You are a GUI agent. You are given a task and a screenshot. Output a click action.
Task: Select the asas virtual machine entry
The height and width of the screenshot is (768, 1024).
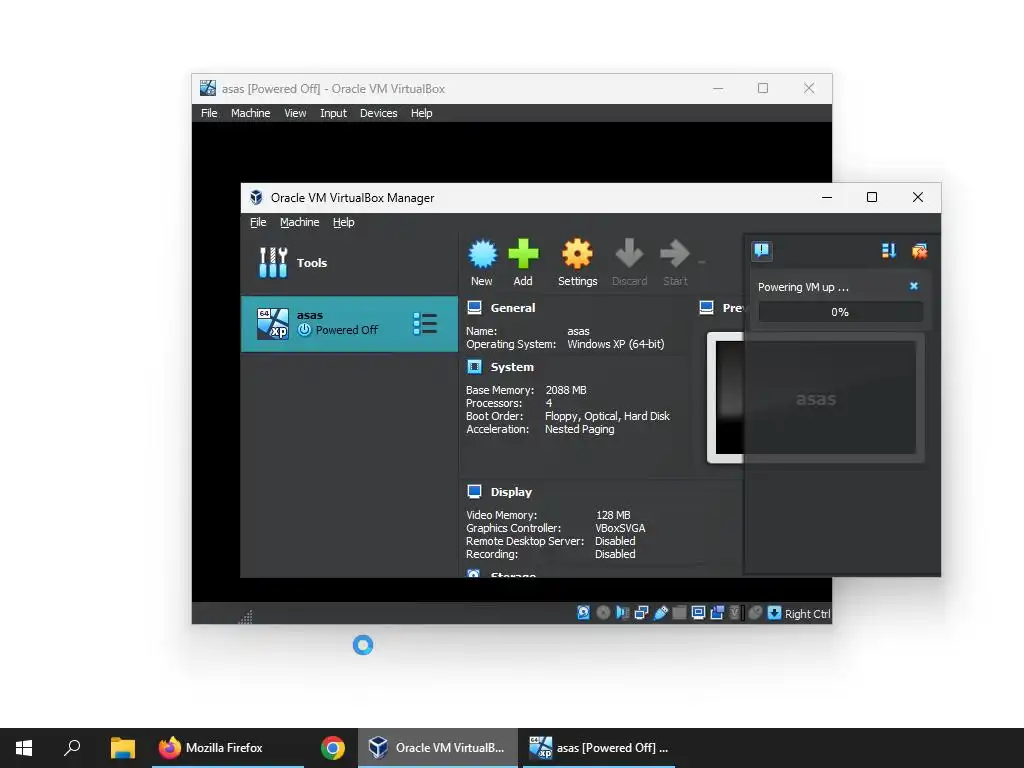[x=349, y=324]
